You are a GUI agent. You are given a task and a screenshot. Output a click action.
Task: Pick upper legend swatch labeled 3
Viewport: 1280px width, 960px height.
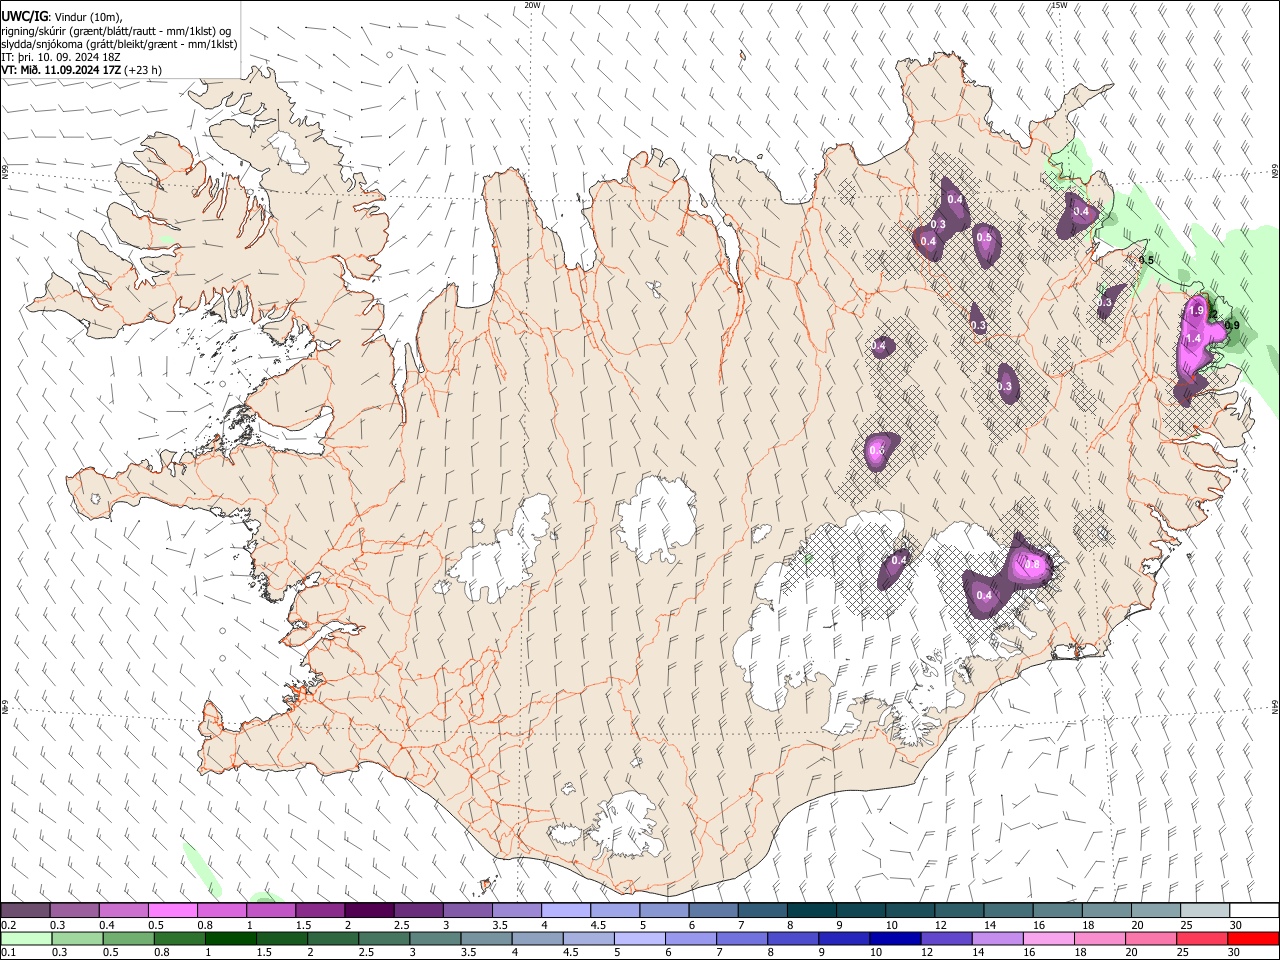467,910
